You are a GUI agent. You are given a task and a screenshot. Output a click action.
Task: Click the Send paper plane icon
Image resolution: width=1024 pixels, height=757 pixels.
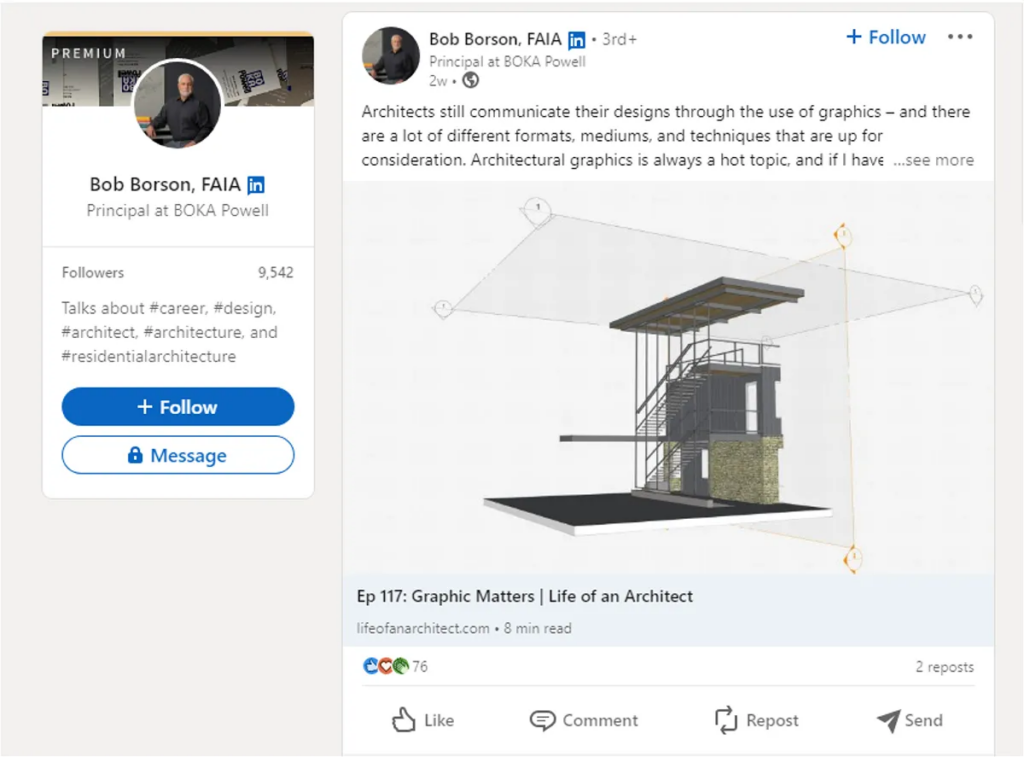(890, 720)
